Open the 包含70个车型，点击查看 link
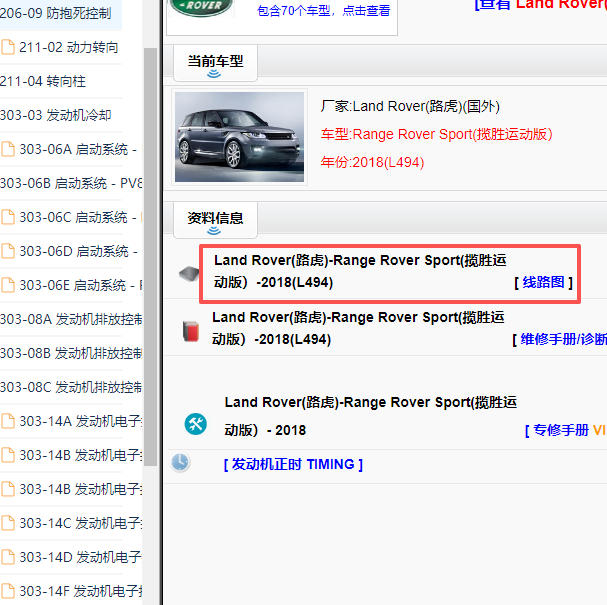This screenshot has height=605, width=607. (x=324, y=10)
